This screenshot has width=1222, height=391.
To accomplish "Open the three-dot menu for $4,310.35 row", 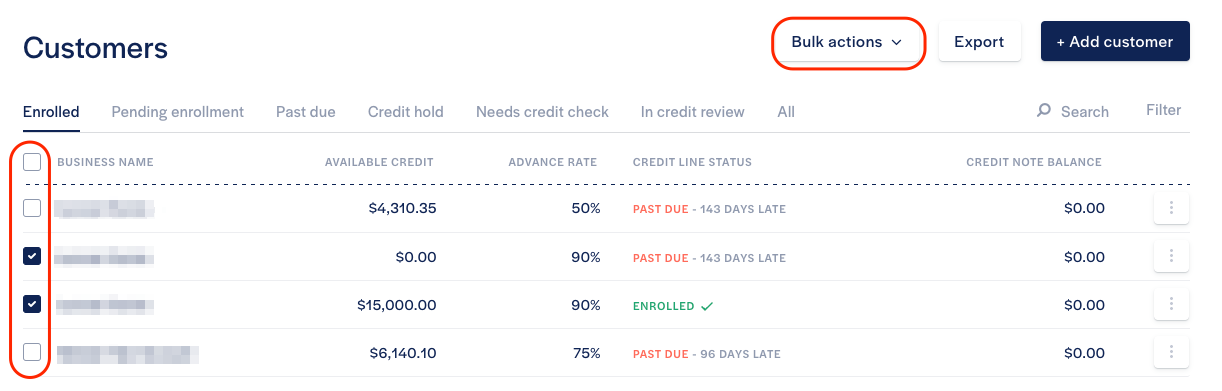I will click(1171, 209).
